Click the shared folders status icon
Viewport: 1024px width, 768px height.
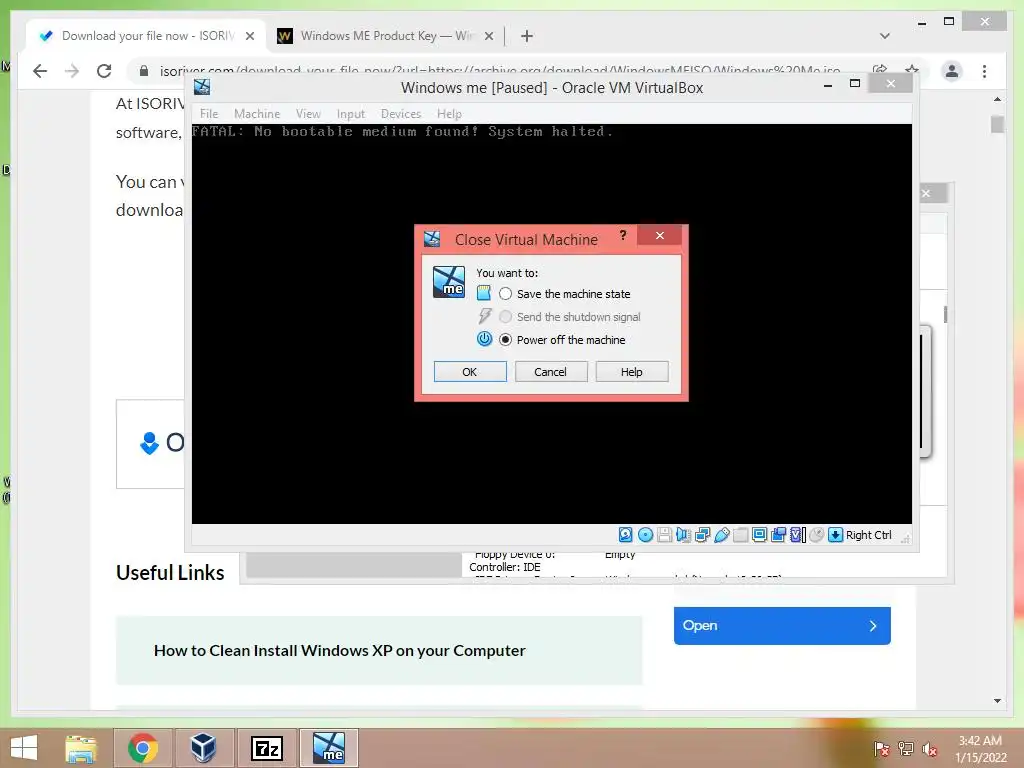click(741, 535)
